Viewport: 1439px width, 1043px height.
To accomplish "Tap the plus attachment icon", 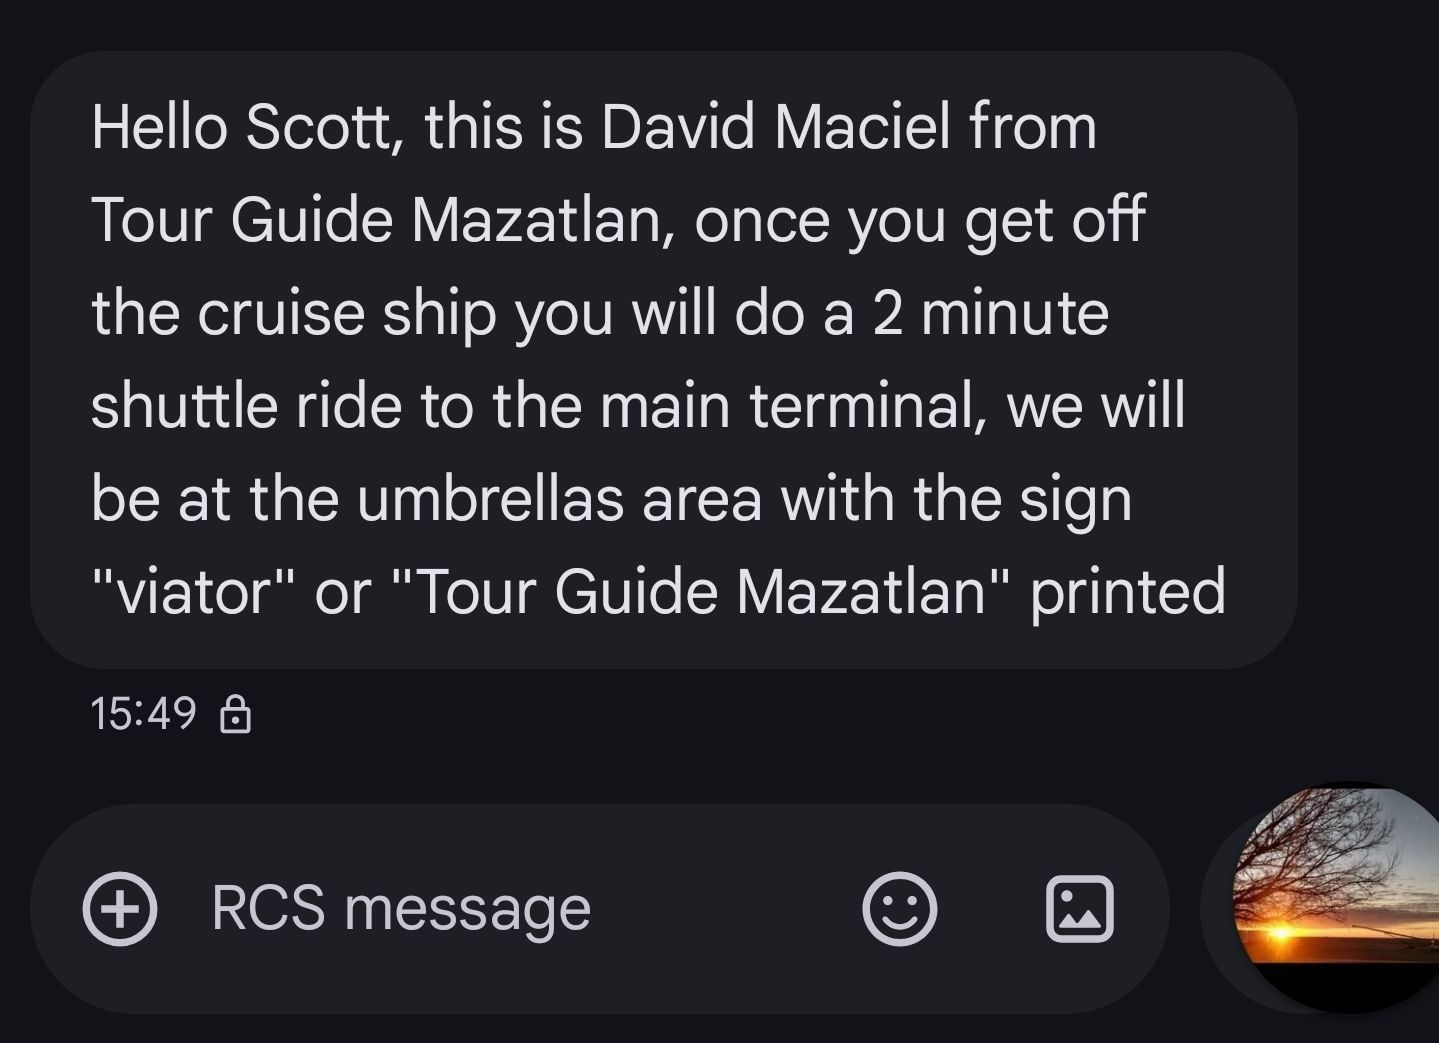I will (120, 909).
